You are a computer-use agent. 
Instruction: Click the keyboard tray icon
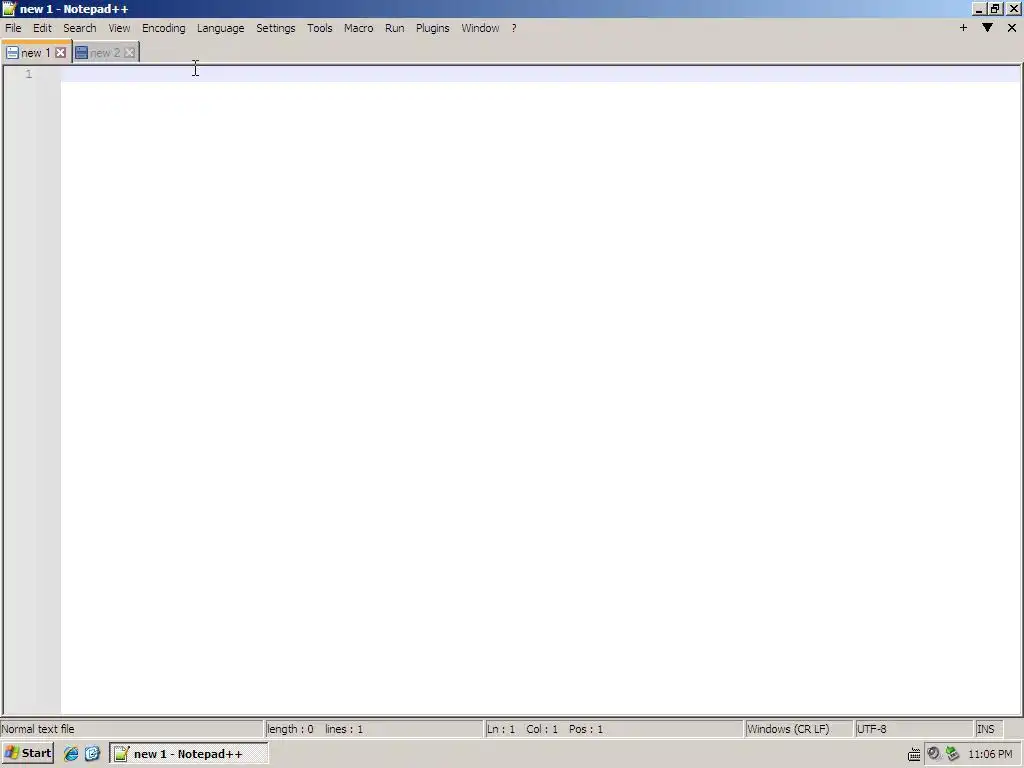point(914,754)
